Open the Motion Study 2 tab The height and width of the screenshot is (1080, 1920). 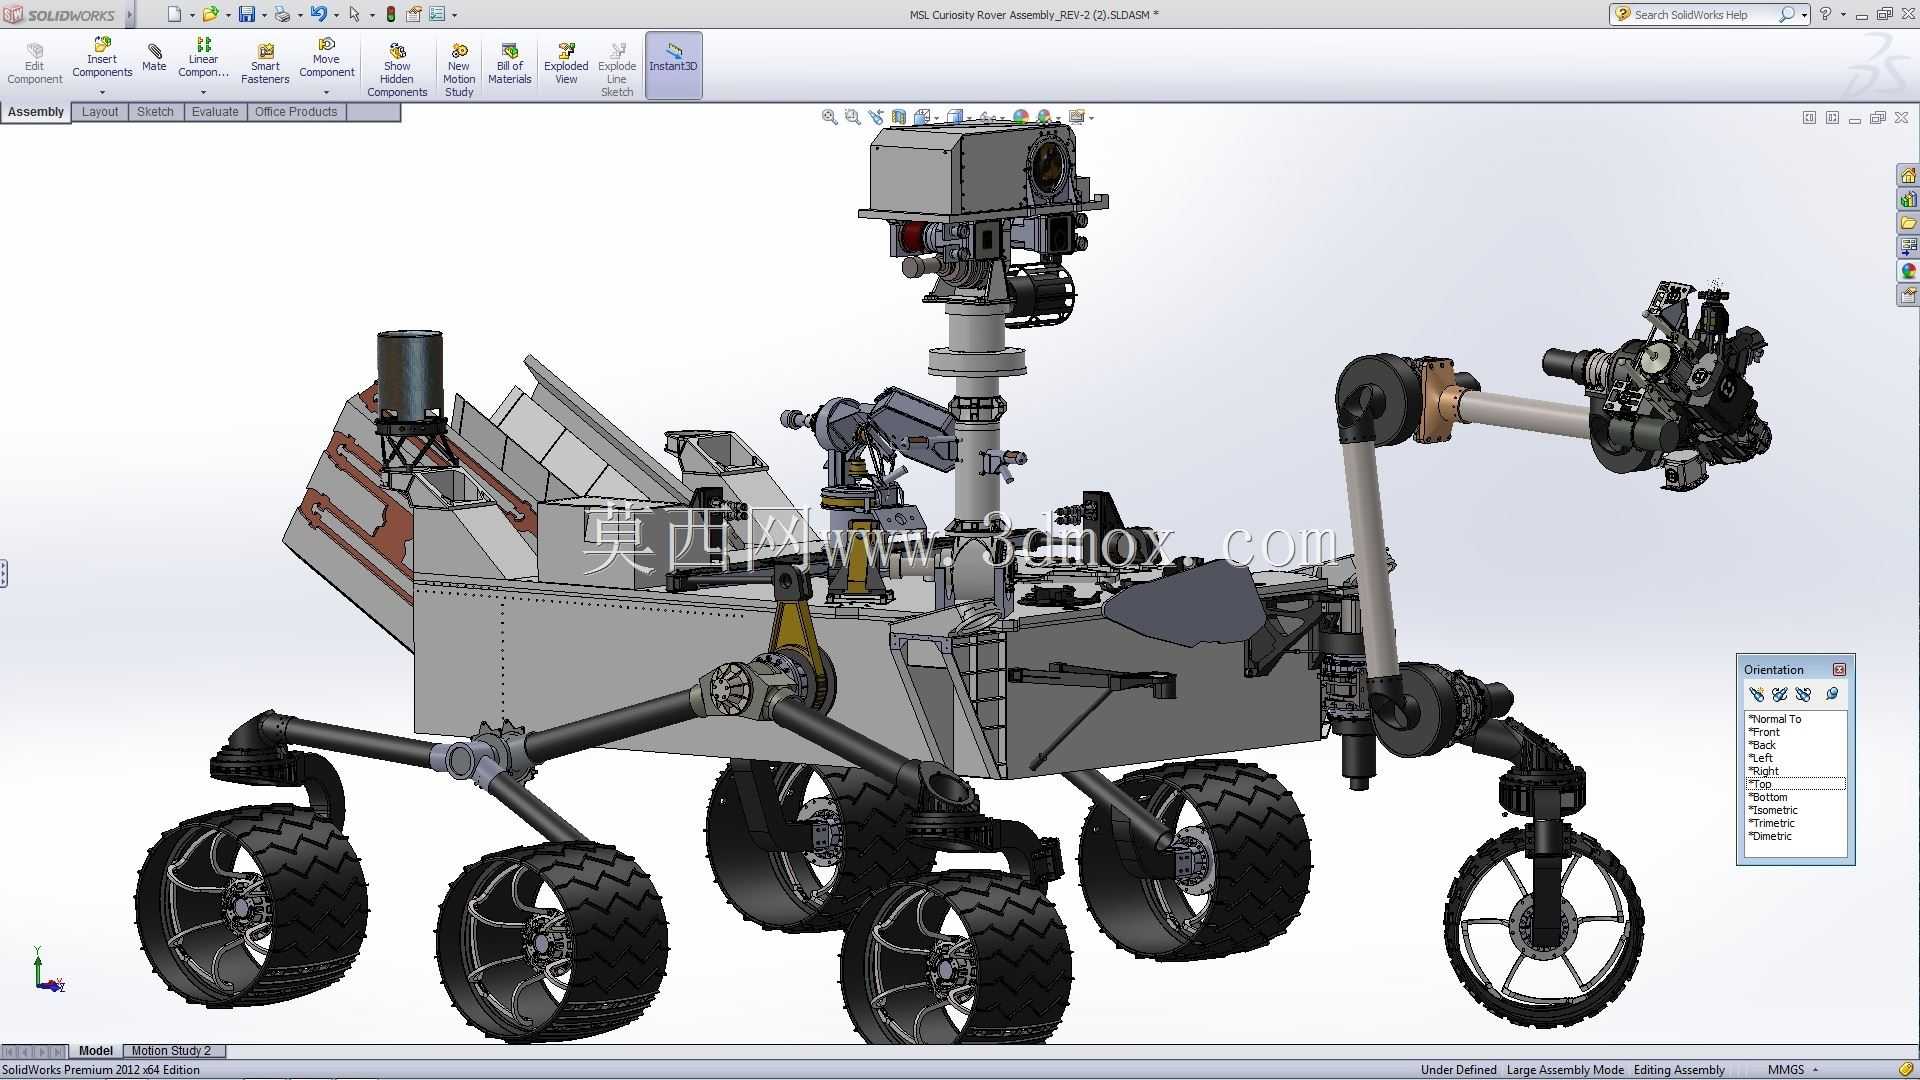172,1051
